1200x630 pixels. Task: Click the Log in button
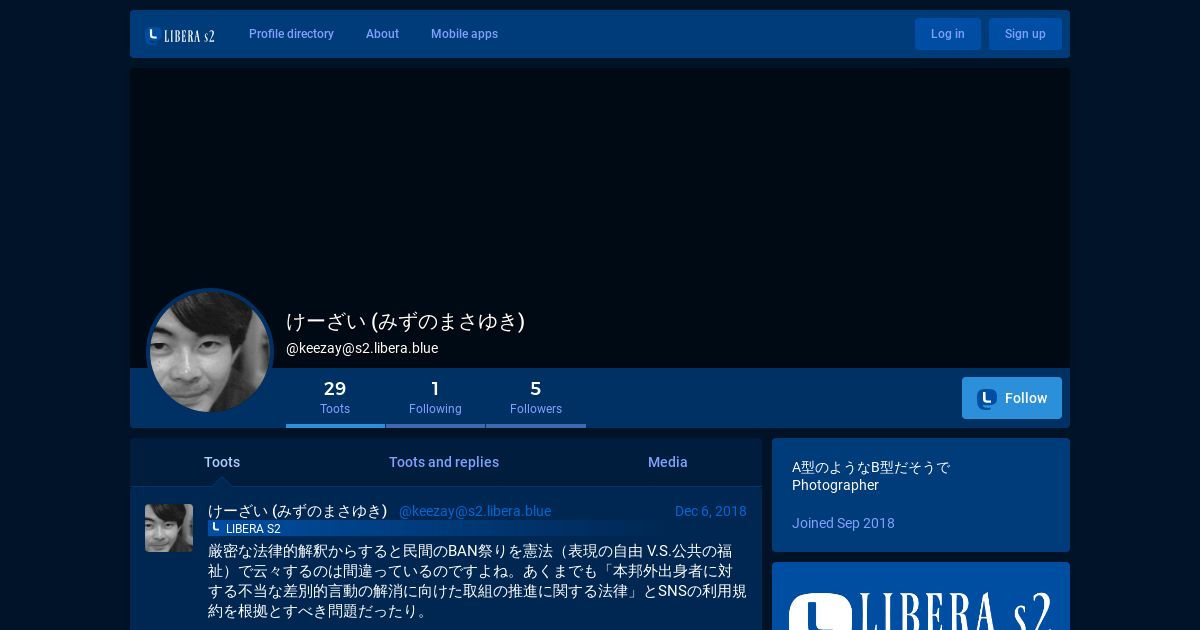point(947,34)
